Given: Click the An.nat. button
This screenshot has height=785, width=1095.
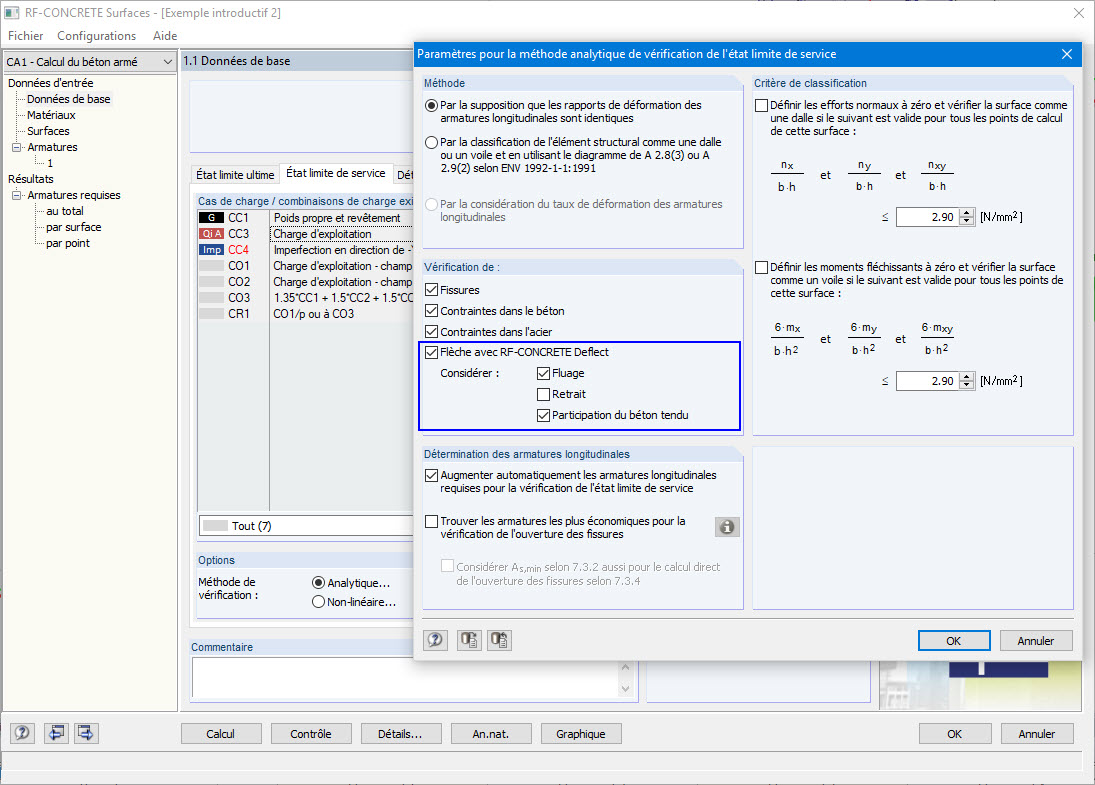Looking at the screenshot, I should pos(491,734).
